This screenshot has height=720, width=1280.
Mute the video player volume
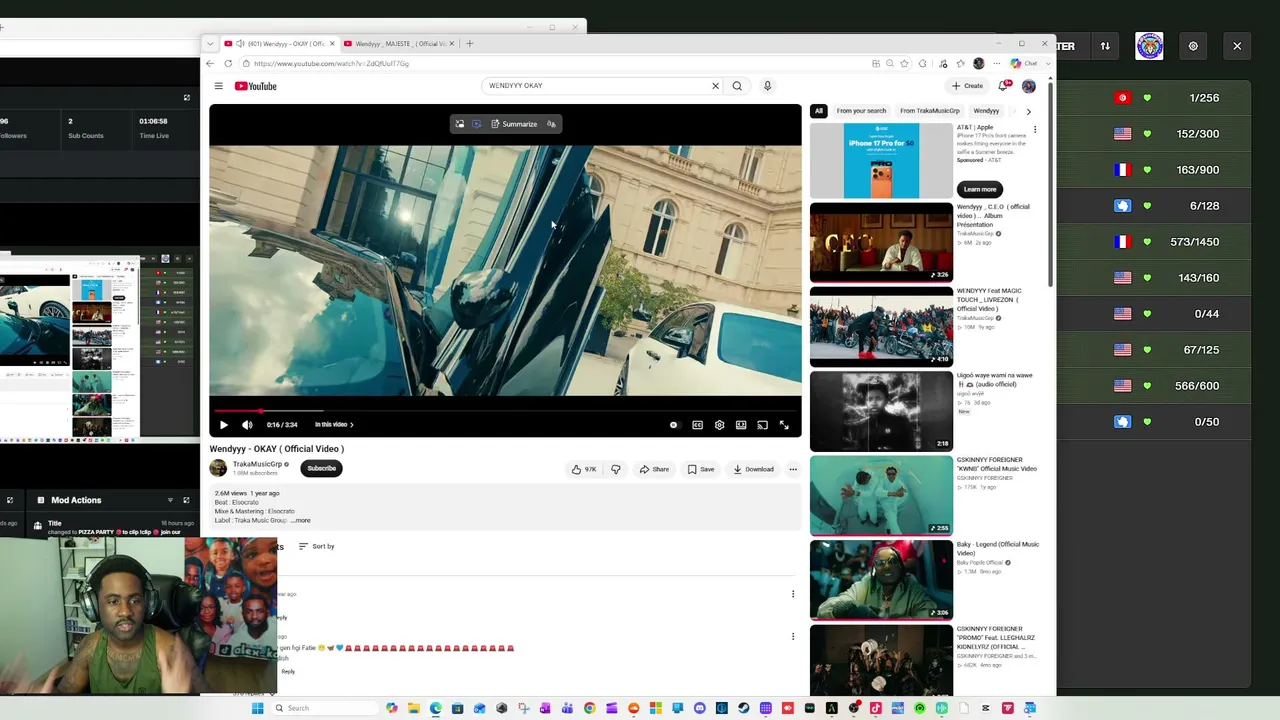(247, 425)
